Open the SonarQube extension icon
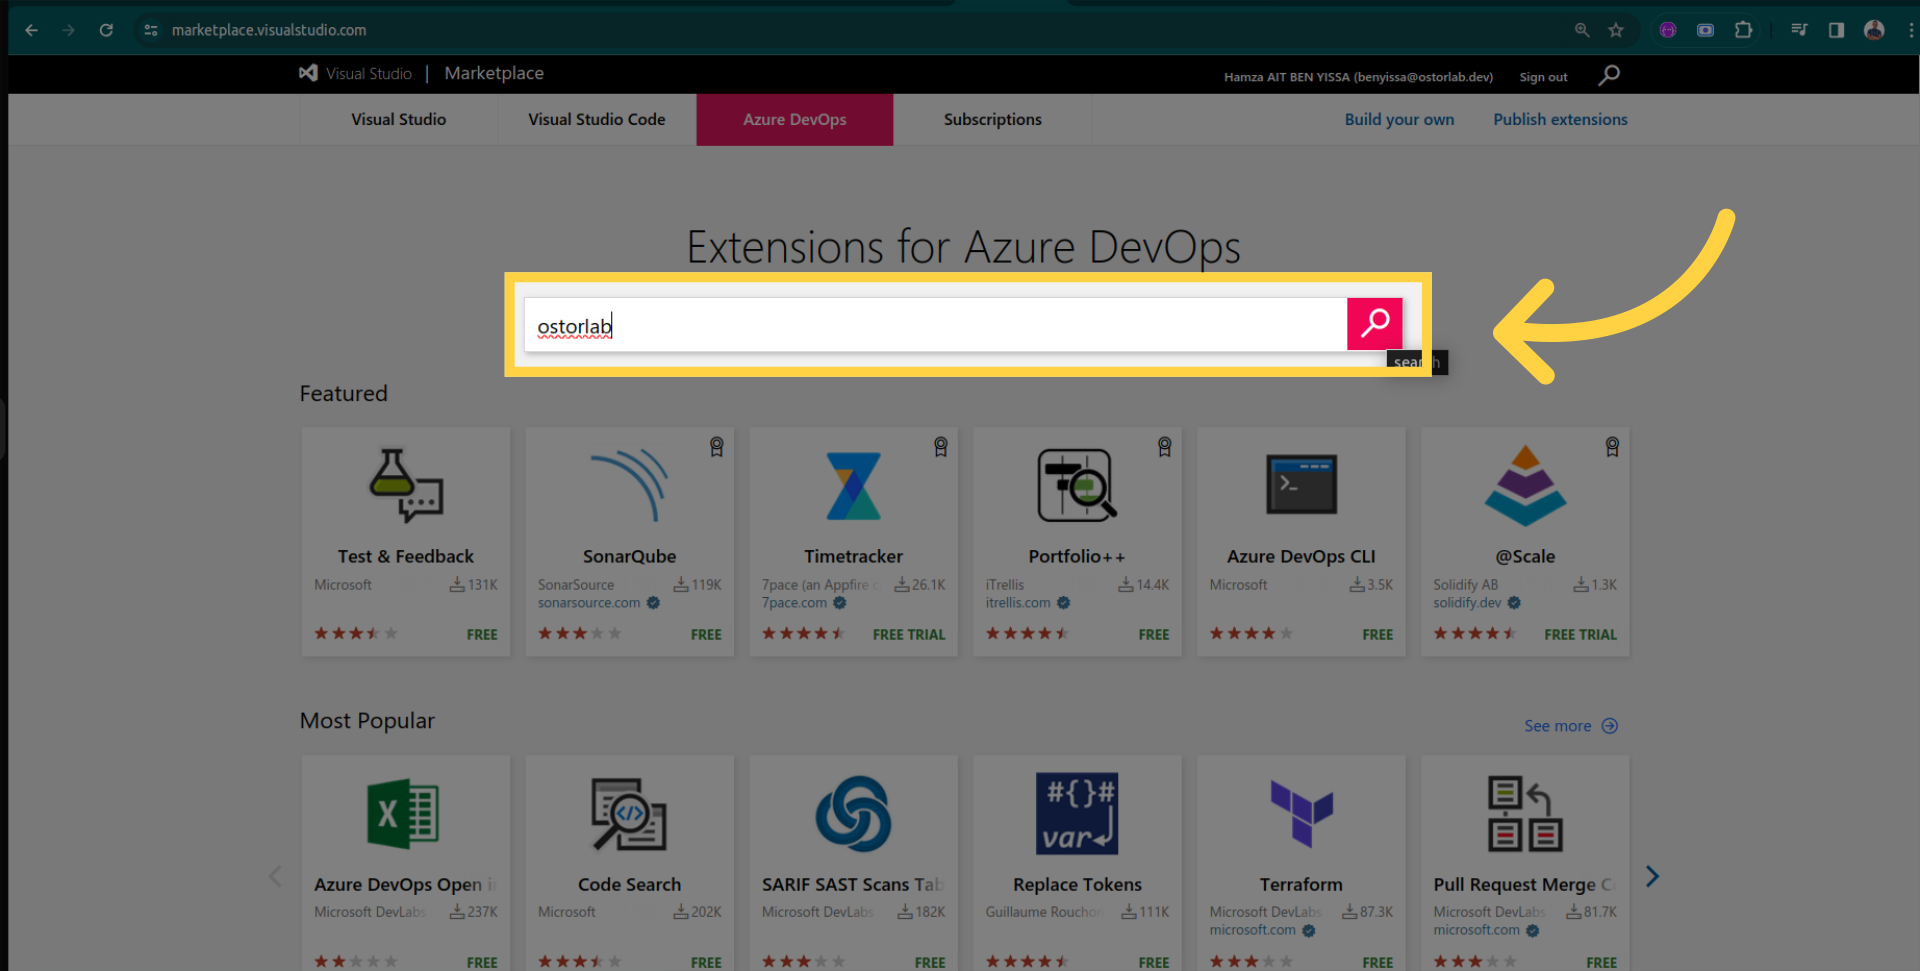The height and width of the screenshot is (971, 1920). click(629, 486)
